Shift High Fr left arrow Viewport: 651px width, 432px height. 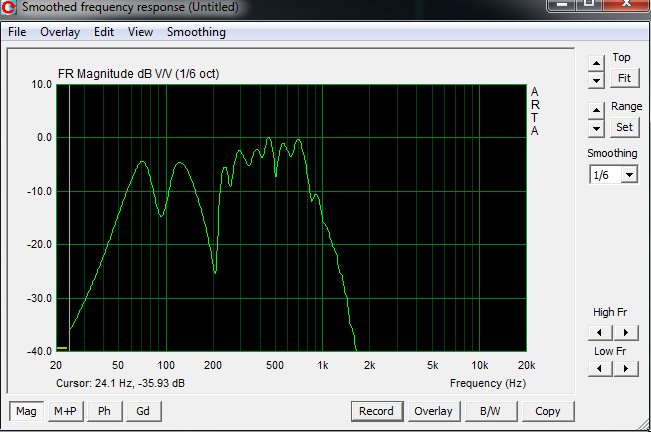[600, 332]
